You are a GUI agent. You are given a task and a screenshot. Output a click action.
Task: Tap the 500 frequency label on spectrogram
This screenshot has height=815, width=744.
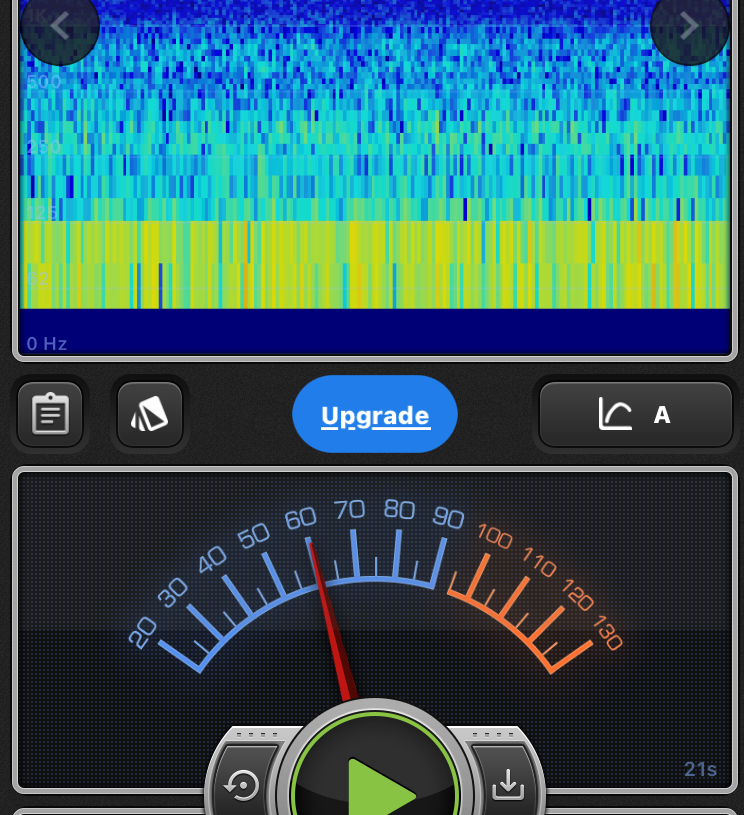tap(44, 81)
